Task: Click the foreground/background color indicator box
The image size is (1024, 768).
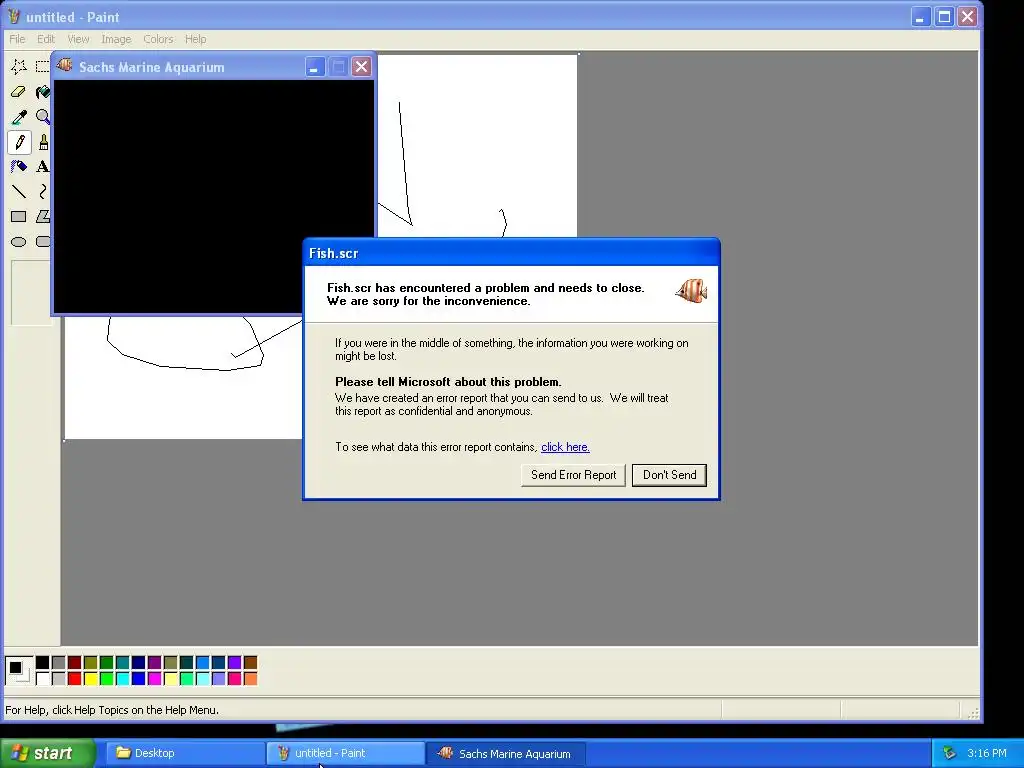Action: (x=18, y=671)
